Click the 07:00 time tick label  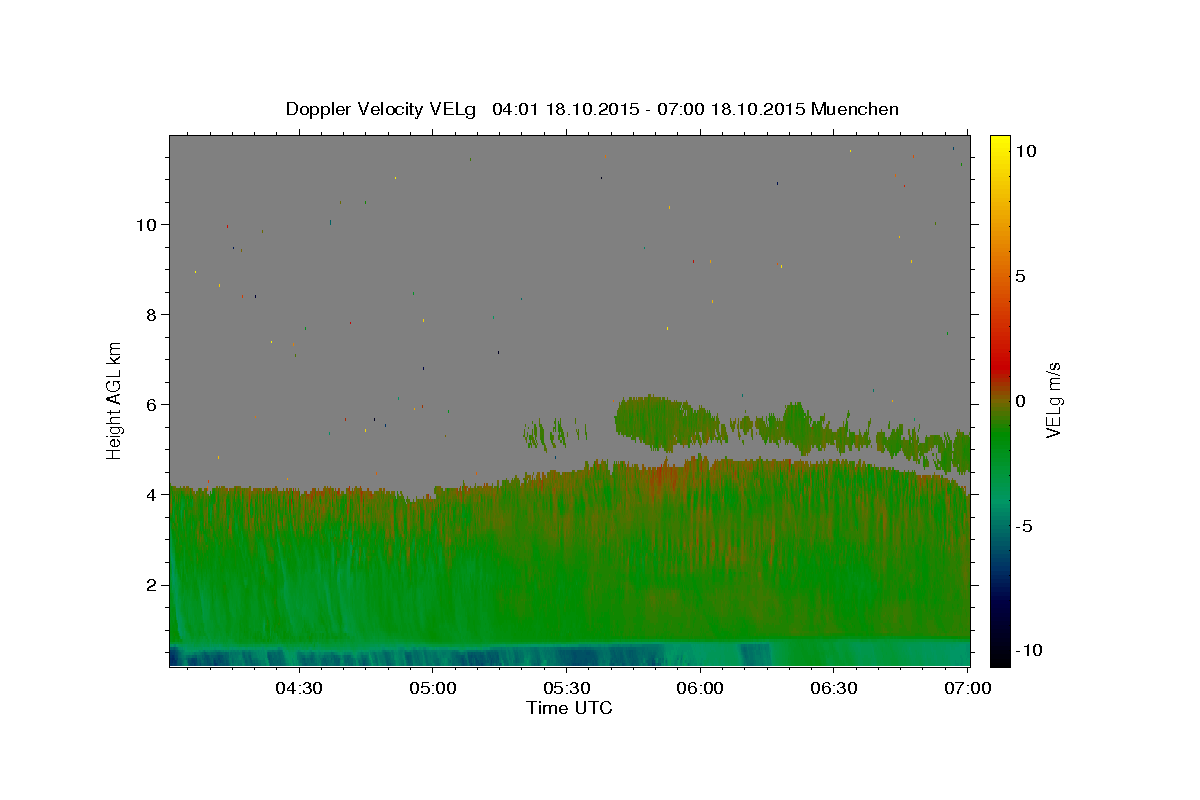968,688
